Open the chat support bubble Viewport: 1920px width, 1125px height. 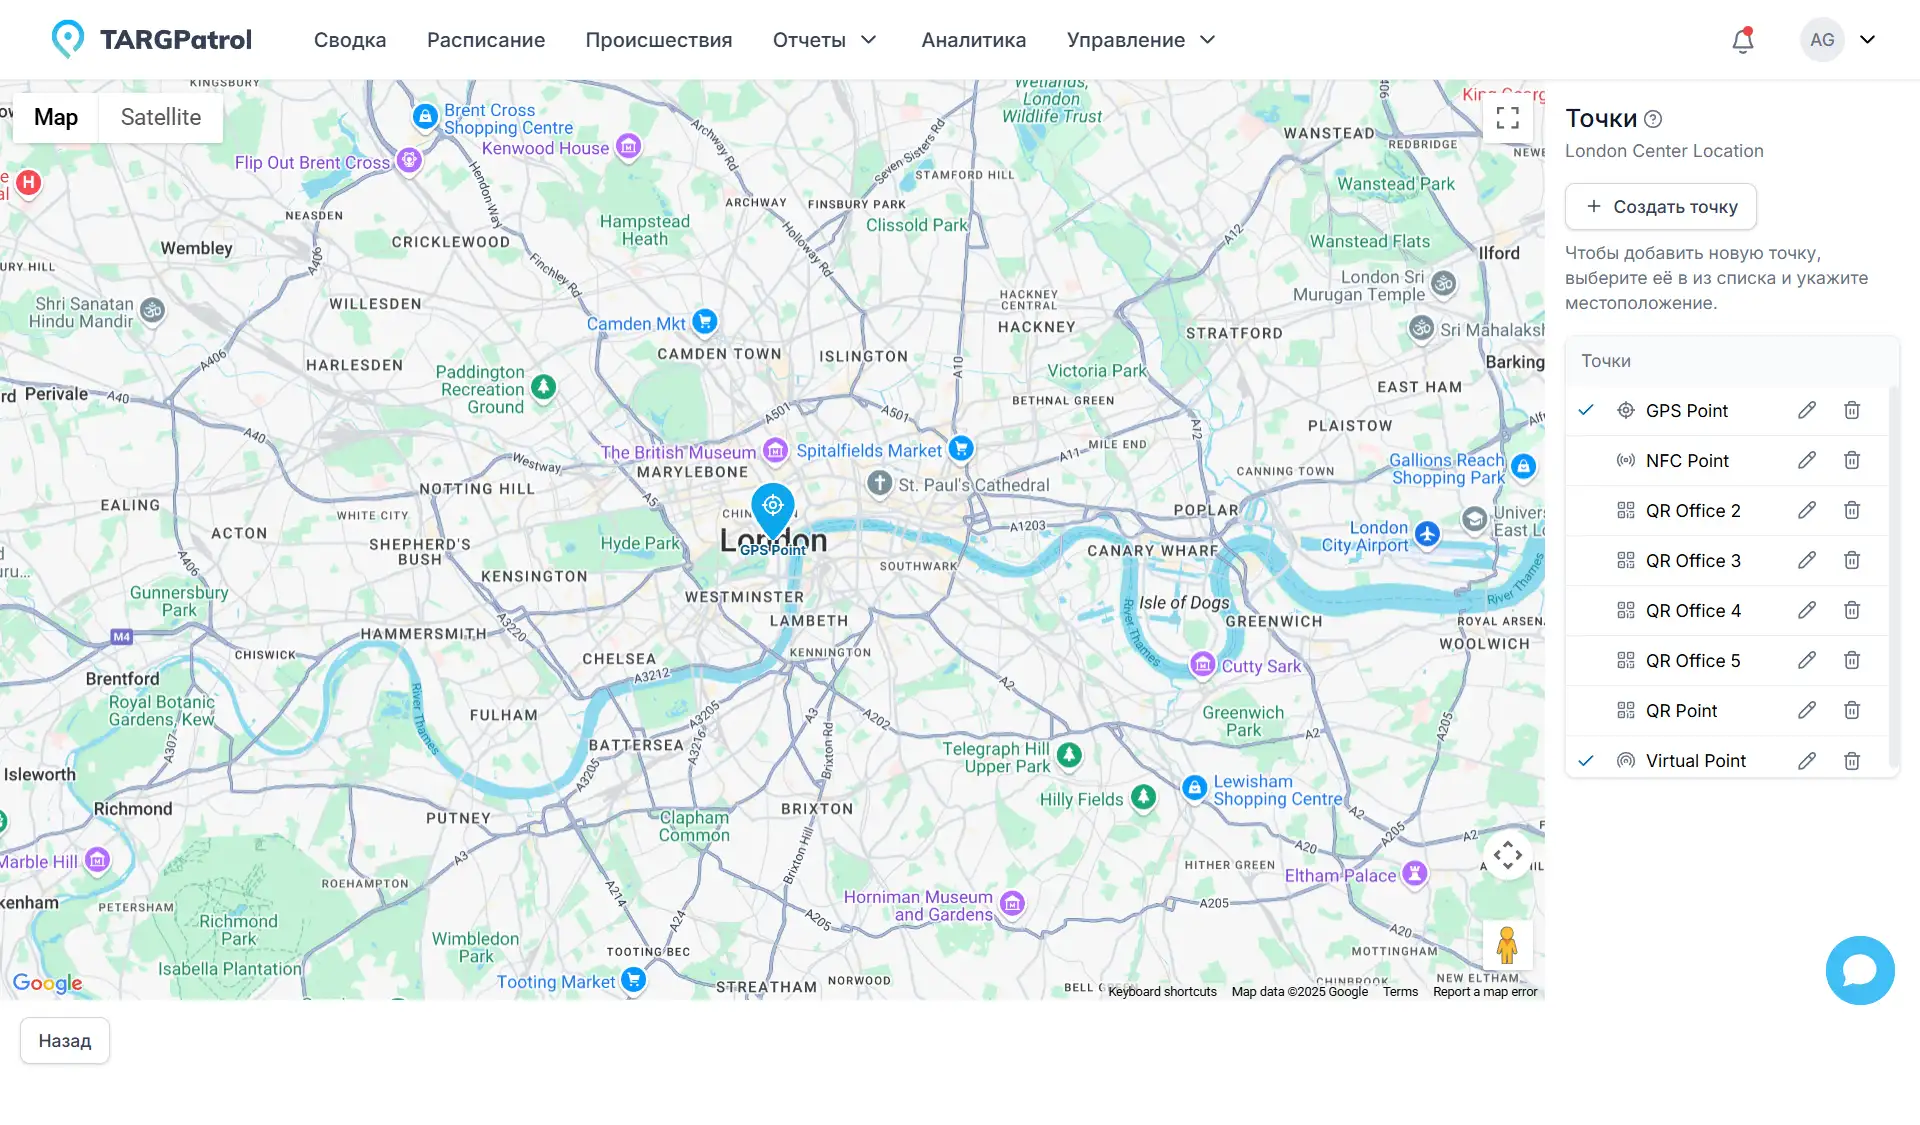click(x=1859, y=970)
